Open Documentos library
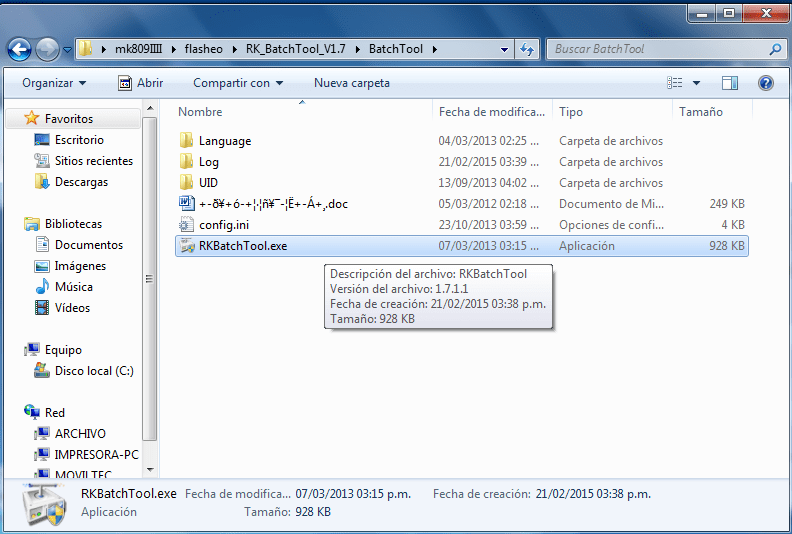The height and width of the screenshot is (534, 792). pyautogui.click(x=88, y=245)
